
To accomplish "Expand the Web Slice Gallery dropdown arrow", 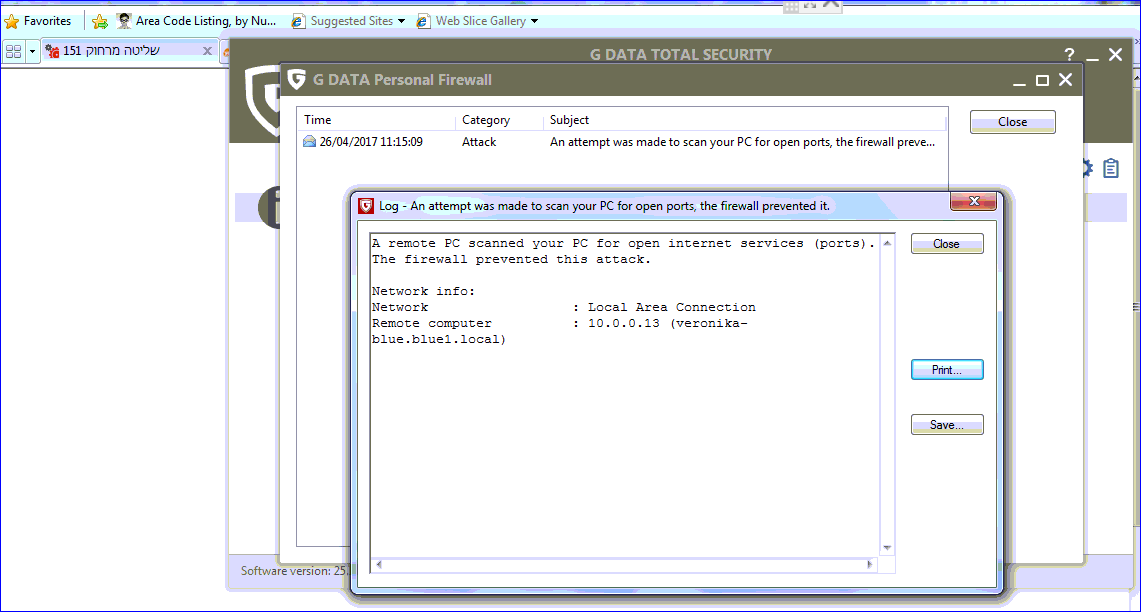I will [534, 21].
